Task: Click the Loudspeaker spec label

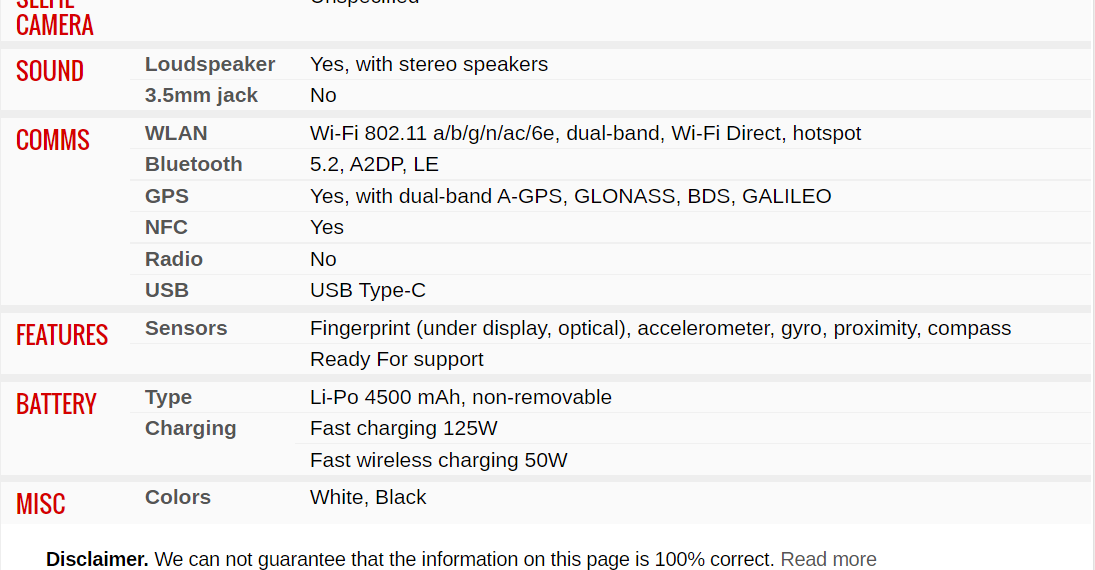Action: click(x=210, y=64)
